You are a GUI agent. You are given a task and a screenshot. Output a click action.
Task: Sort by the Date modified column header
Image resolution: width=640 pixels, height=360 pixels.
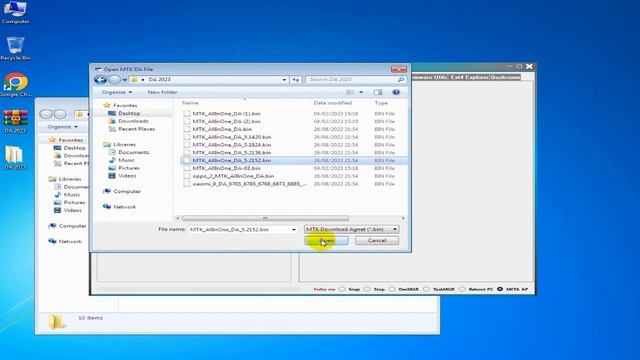tap(333, 103)
